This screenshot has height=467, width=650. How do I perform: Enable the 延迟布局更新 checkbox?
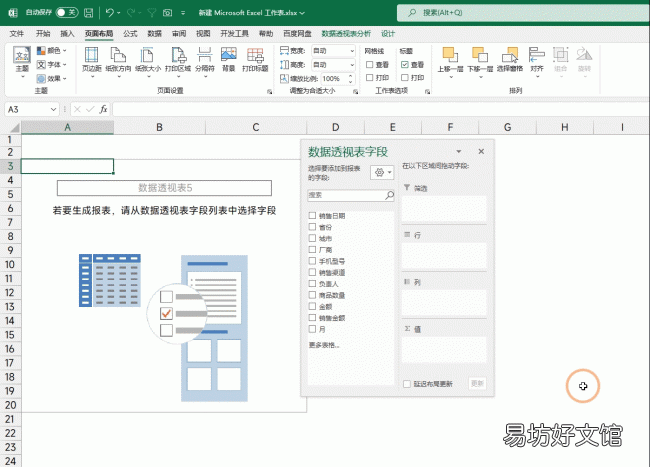(x=407, y=384)
